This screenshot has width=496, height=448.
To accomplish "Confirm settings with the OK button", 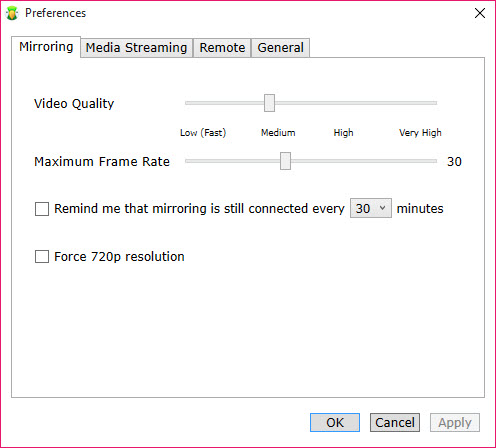I will click(x=335, y=423).
